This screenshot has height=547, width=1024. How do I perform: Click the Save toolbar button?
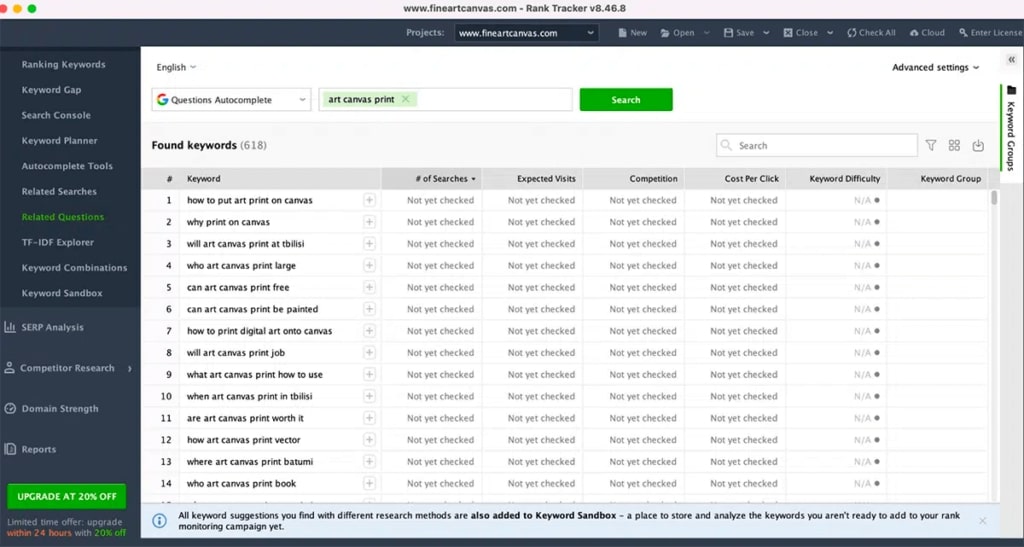pos(739,33)
